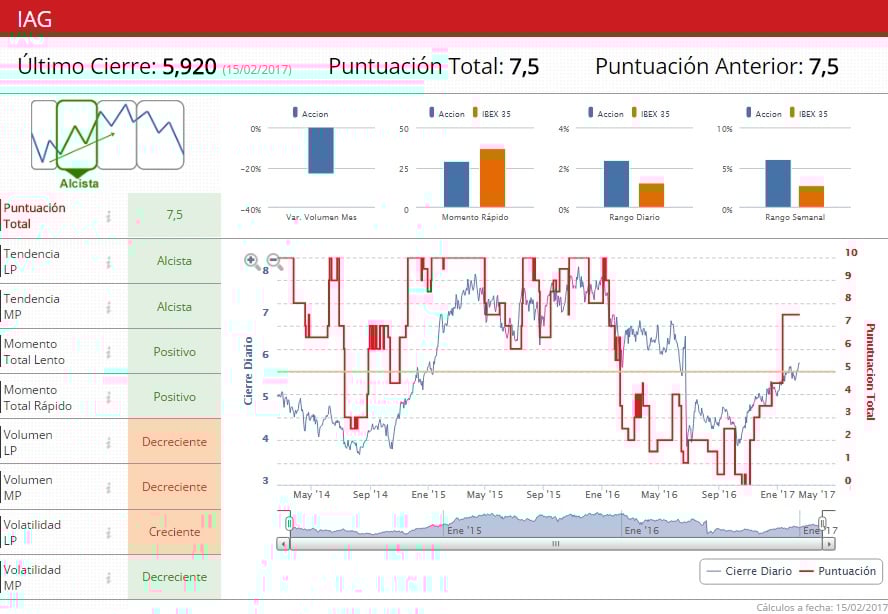The width and height of the screenshot is (888, 614).
Task: Click the Puntuación Anterior 7,5 header text
Action: pyautogui.click(x=717, y=67)
